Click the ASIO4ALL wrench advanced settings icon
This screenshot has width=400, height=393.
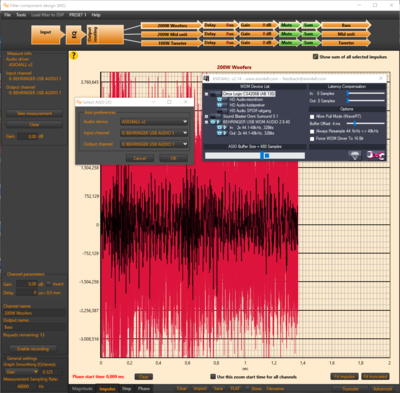[376, 155]
